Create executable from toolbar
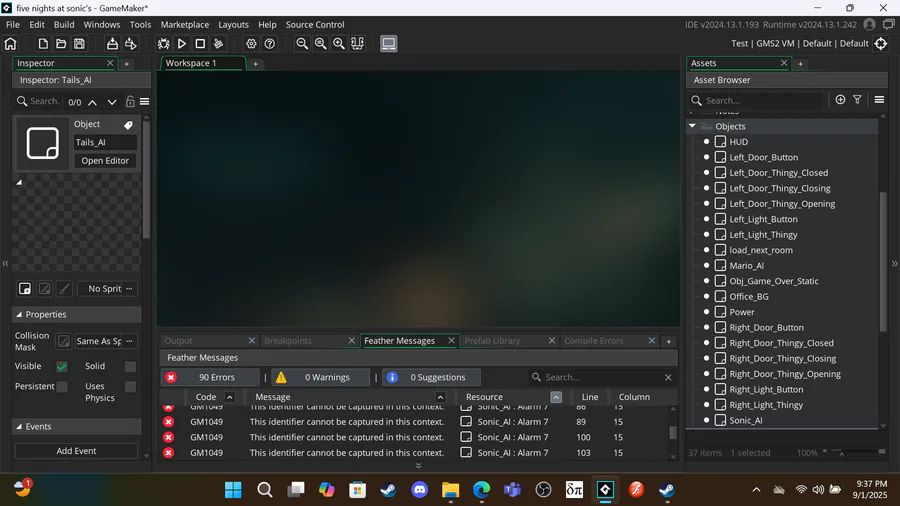The image size is (900, 506). (112, 44)
